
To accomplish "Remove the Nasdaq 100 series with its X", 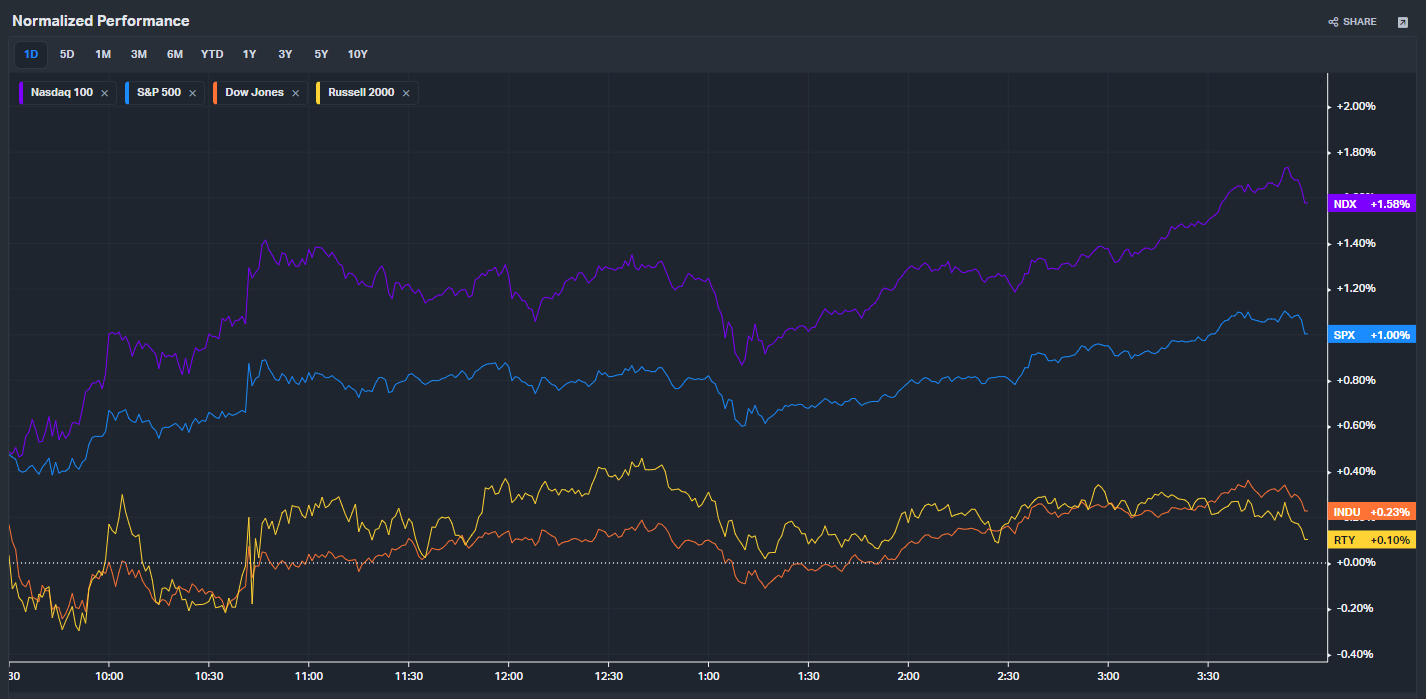I will (x=105, y=93).
